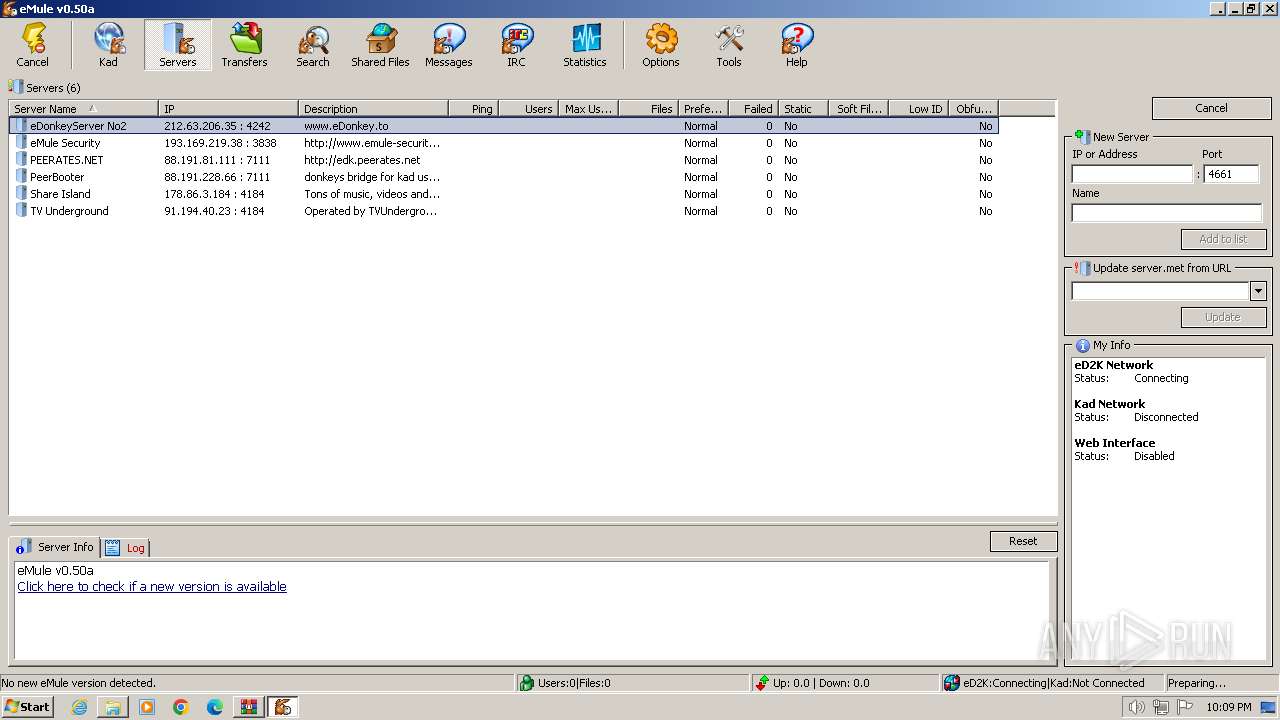The image size is (1280, 720).
Task: Click the check new version link
Action: 152,587
